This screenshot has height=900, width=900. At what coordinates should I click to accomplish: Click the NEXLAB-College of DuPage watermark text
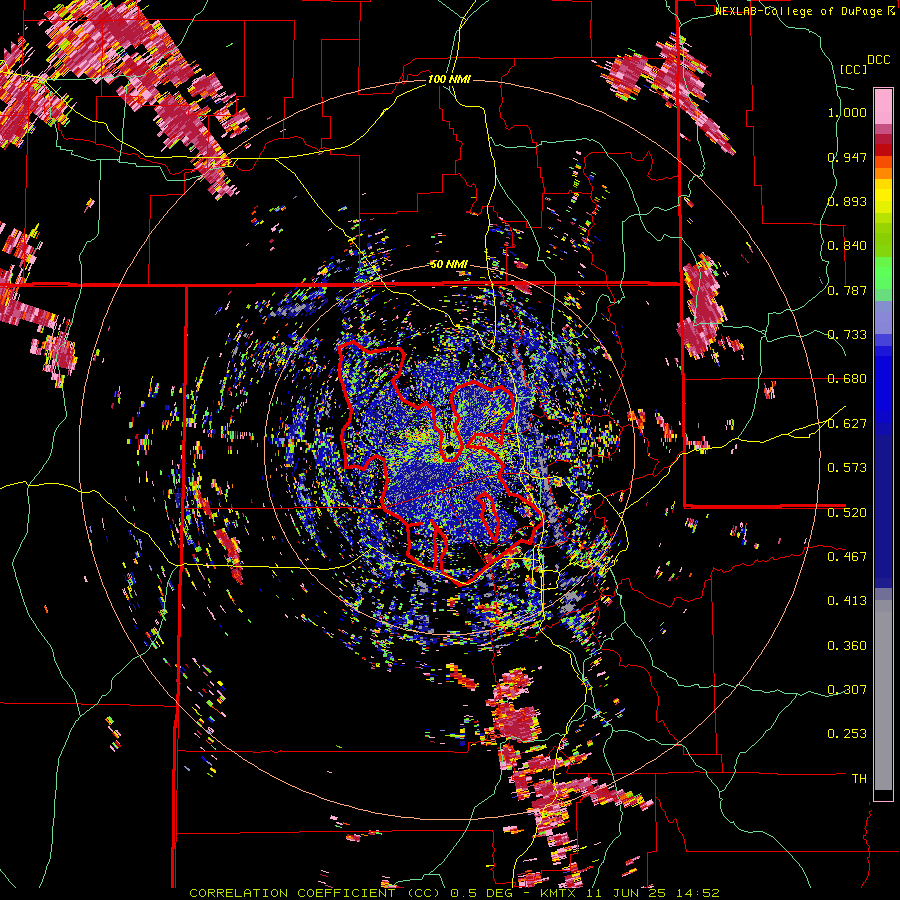(x=804, y=11)
